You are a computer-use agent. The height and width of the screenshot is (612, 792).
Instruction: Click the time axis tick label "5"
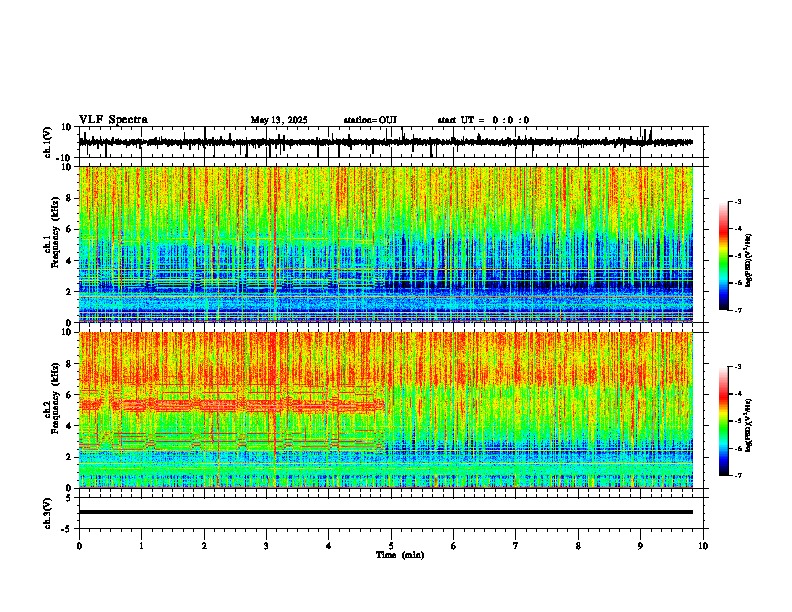point(391,546)
